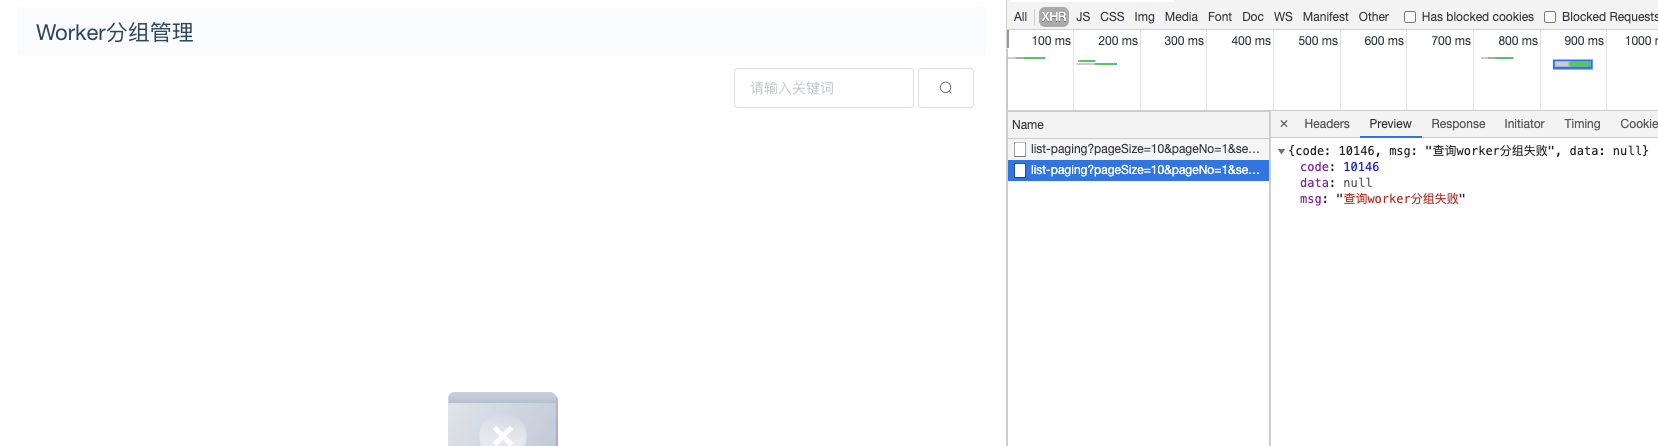
Task: Click the search magnifier button
Action: [x=945, y=88]
